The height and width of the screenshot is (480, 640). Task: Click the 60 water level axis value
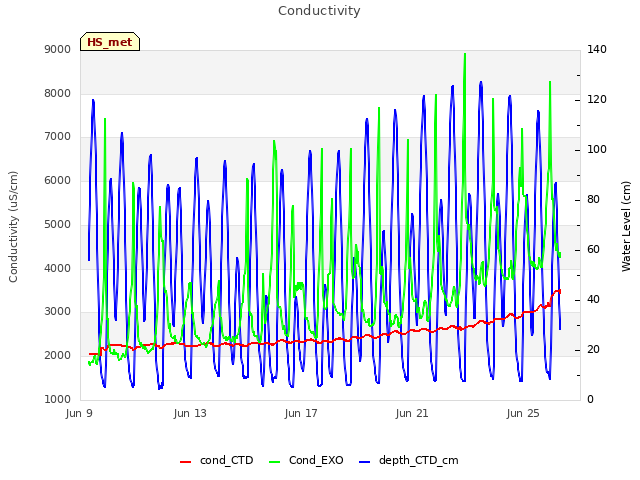(x=593, y=250)
